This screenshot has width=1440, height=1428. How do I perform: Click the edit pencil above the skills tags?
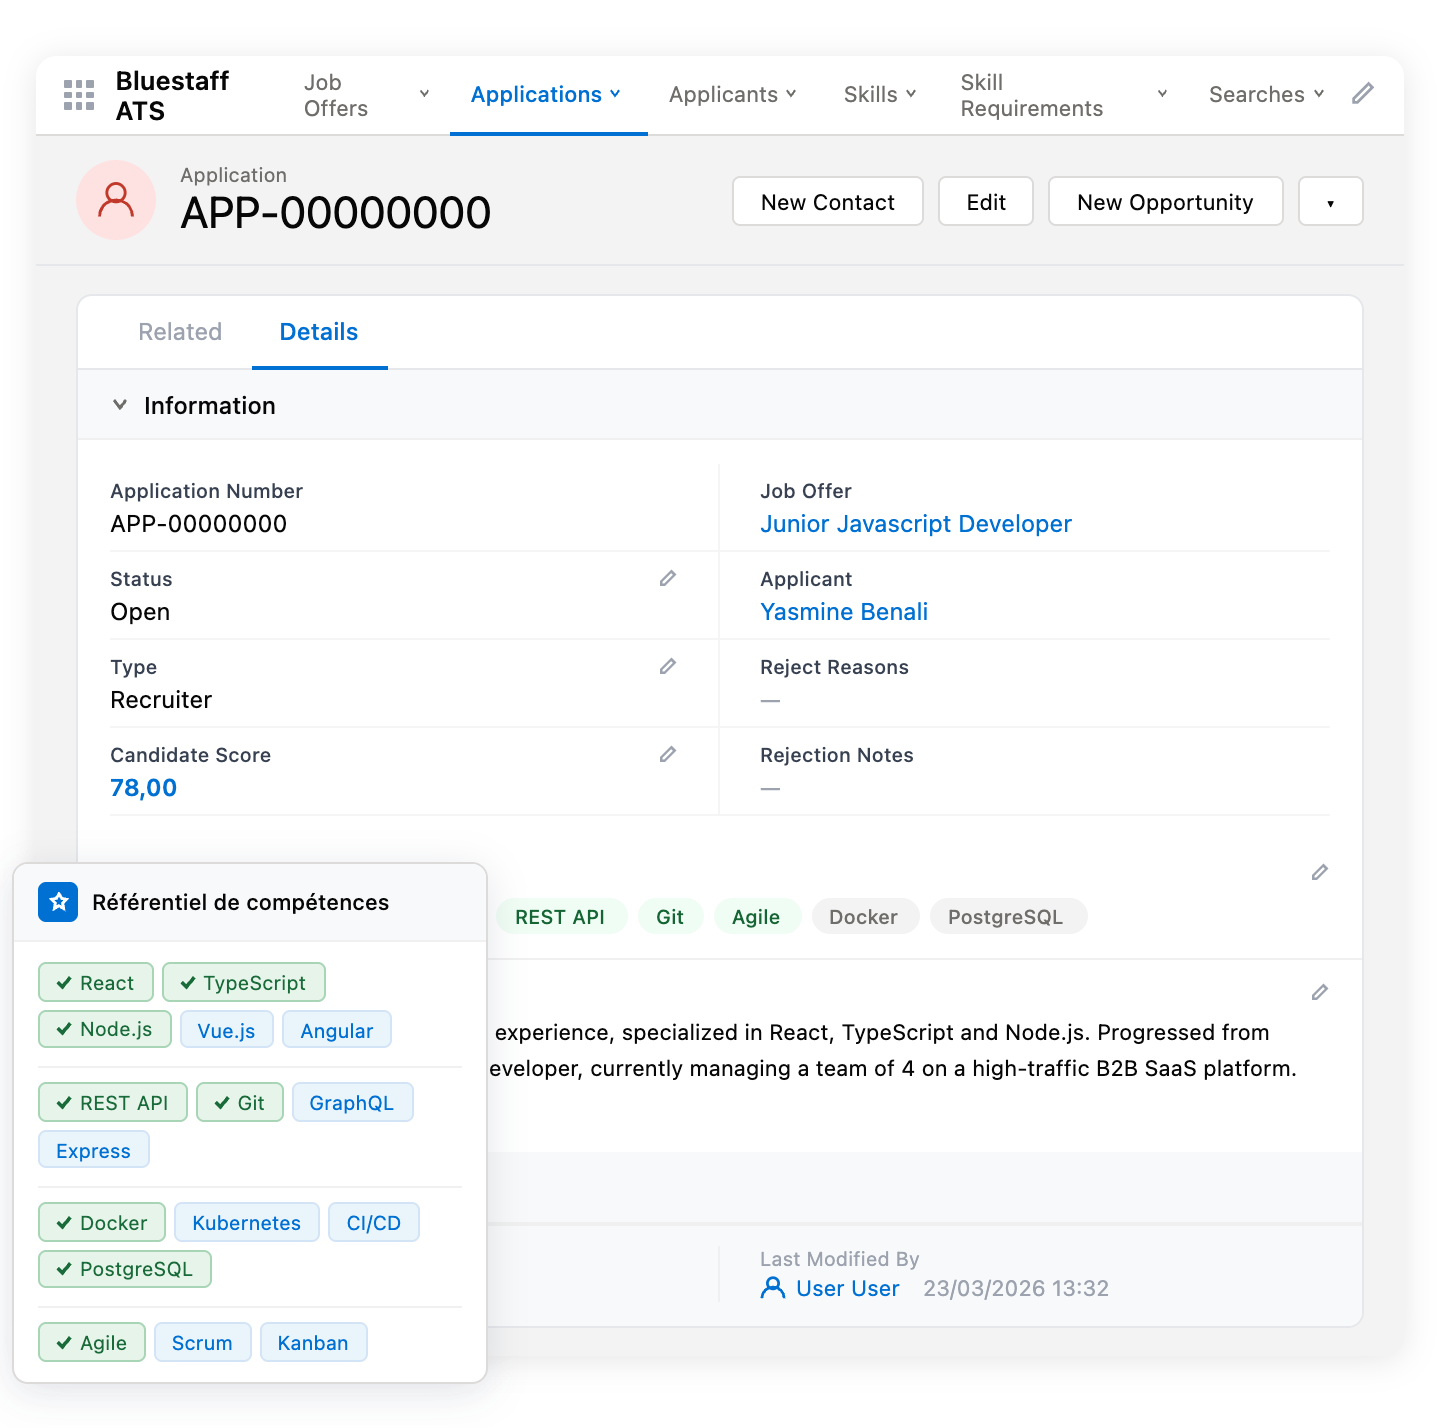coord(1319,872)
